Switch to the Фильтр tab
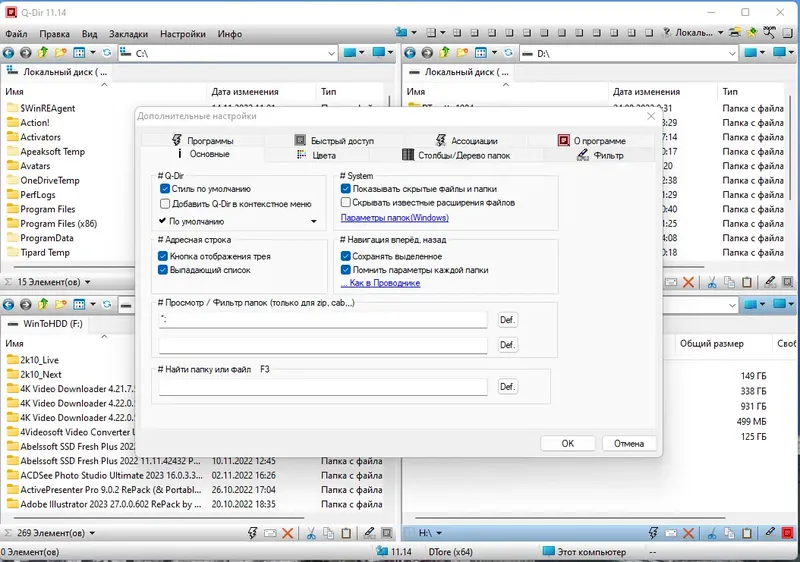 click(599, 155)
